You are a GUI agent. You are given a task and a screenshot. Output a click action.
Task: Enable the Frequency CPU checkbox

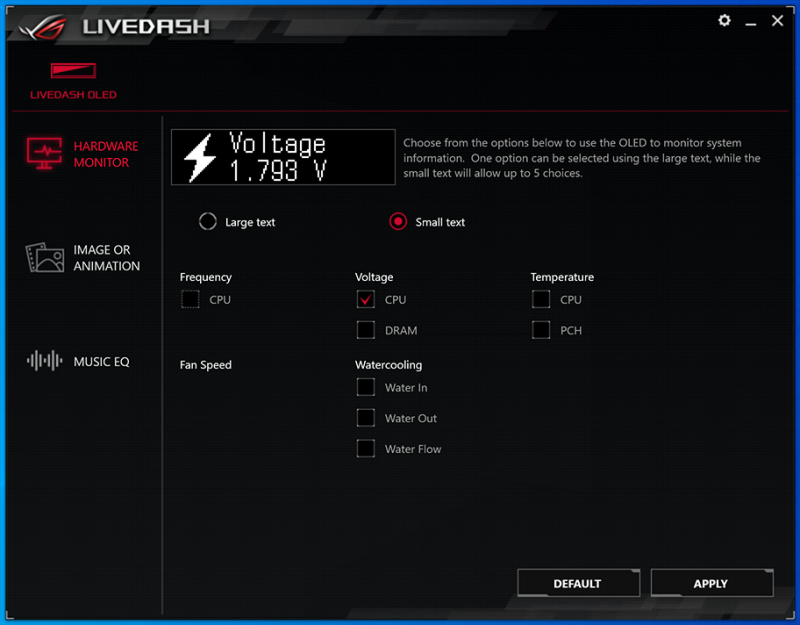(x=190, y=299)
